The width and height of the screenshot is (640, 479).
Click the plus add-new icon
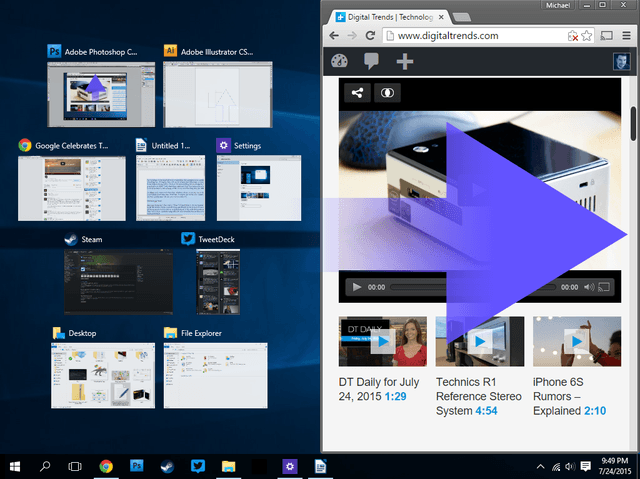(404, 62)
